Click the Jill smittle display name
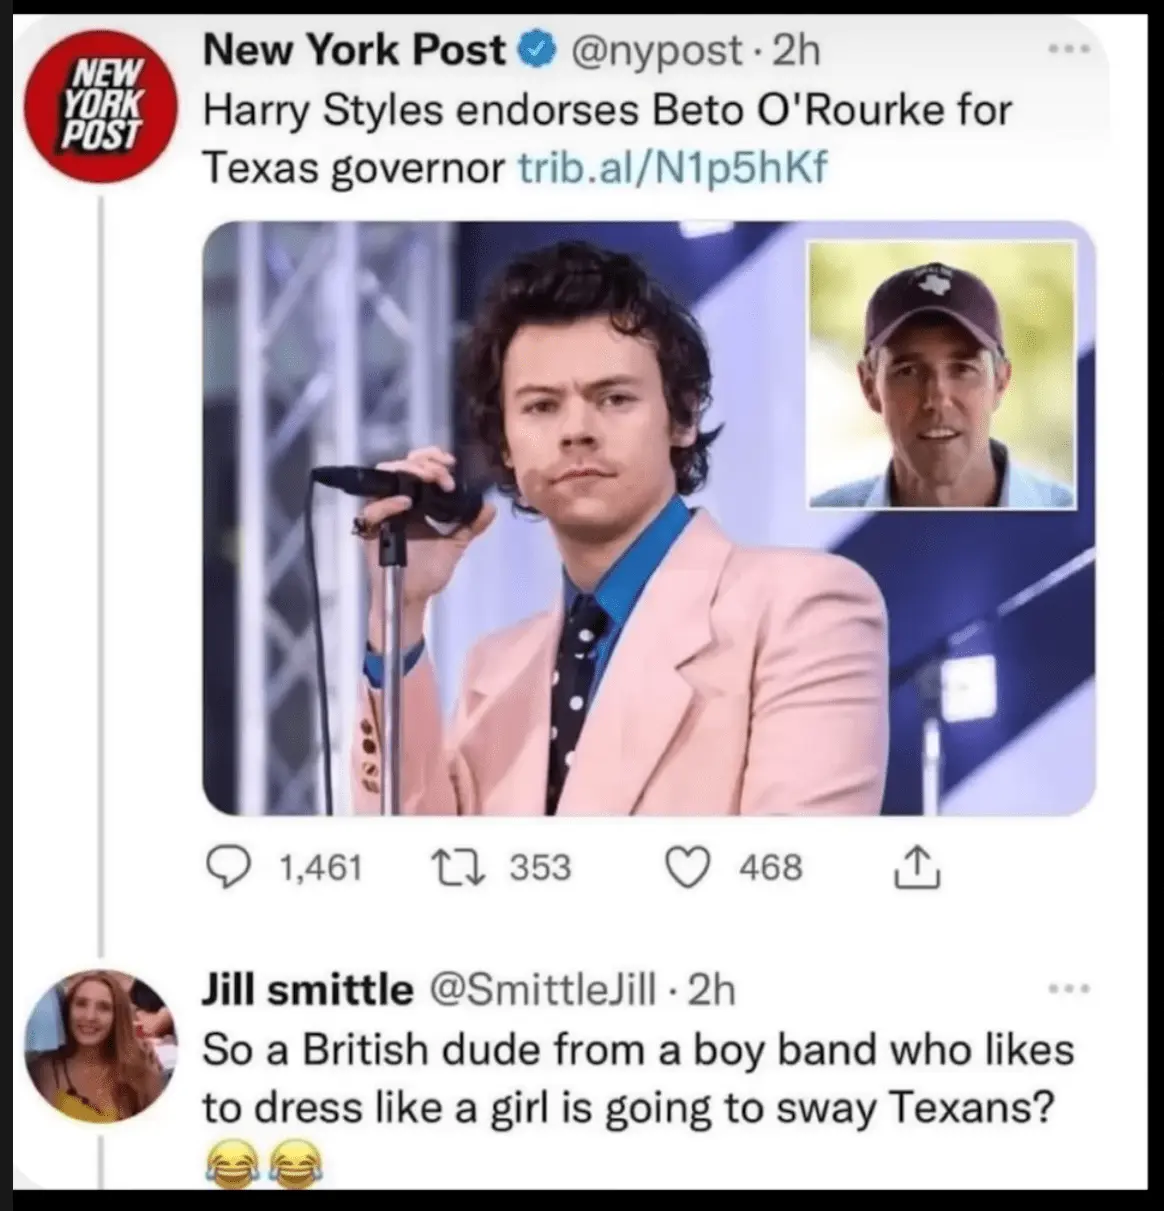 307,990
